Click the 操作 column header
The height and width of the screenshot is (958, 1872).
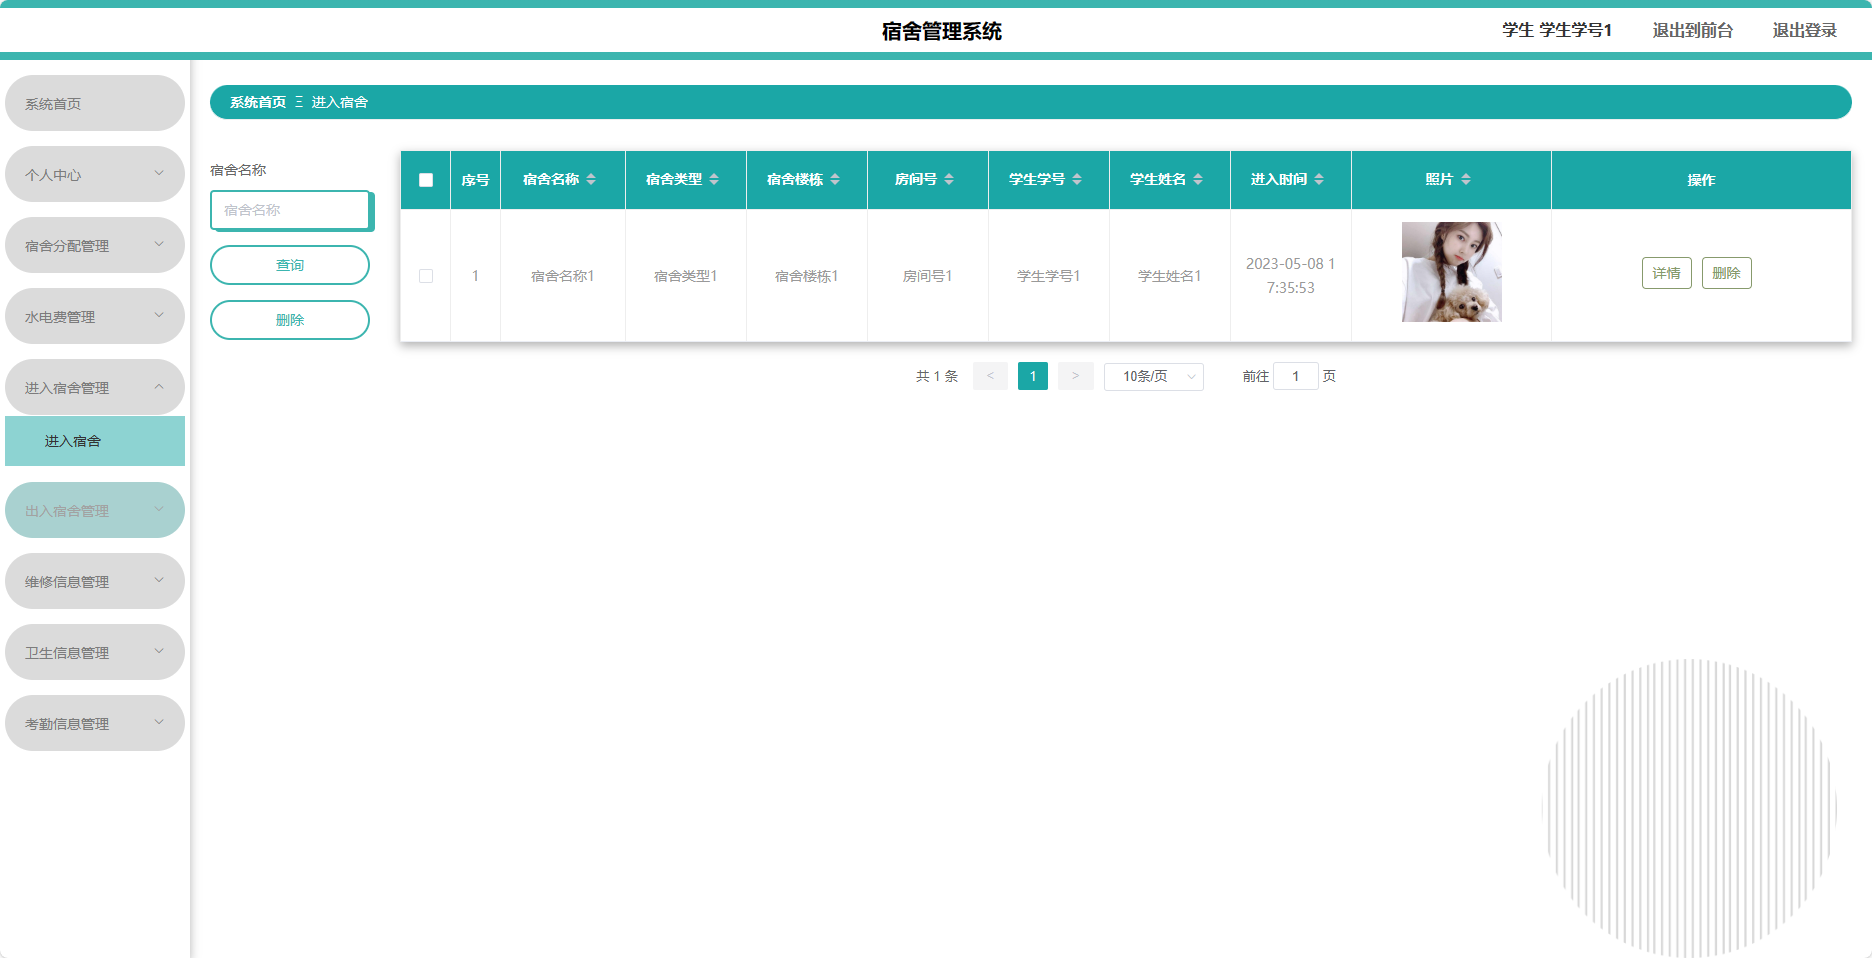(1701, 180)
